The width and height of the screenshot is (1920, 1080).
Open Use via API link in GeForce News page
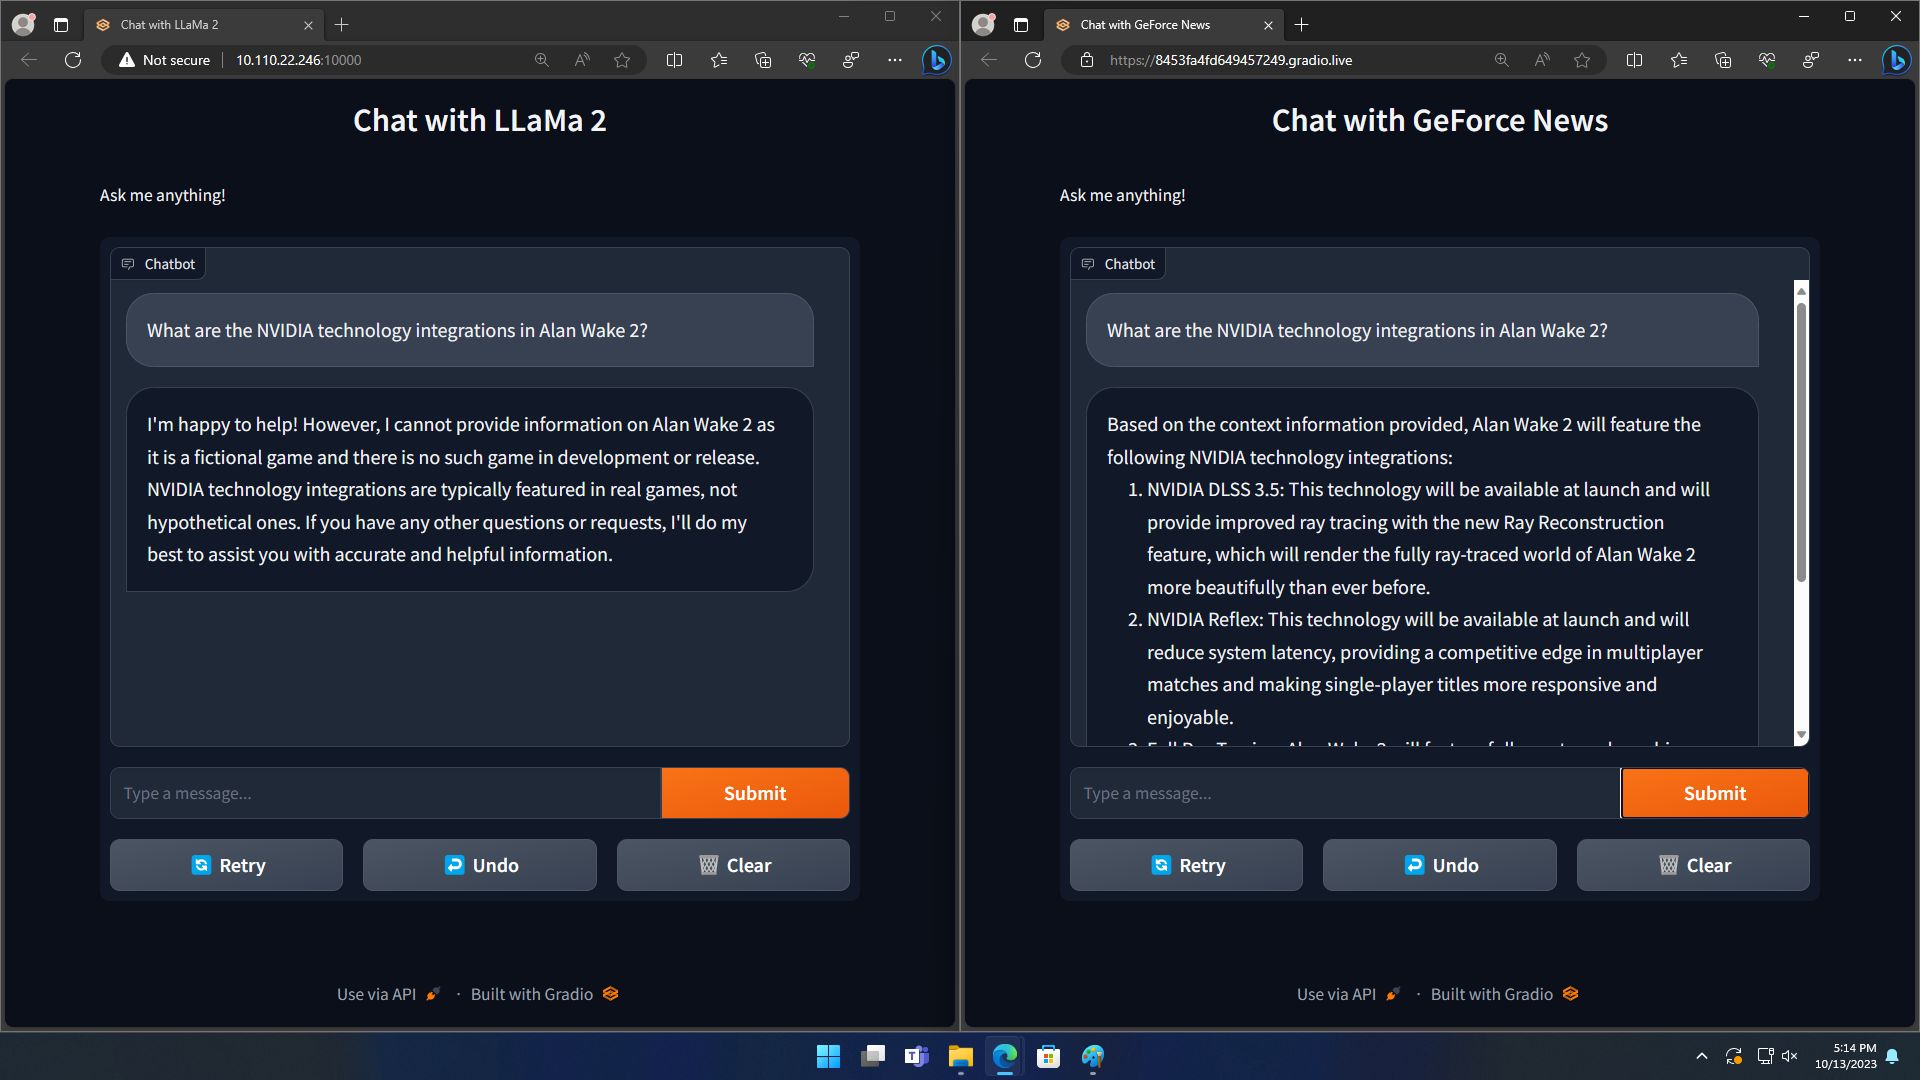[1348, 994]
